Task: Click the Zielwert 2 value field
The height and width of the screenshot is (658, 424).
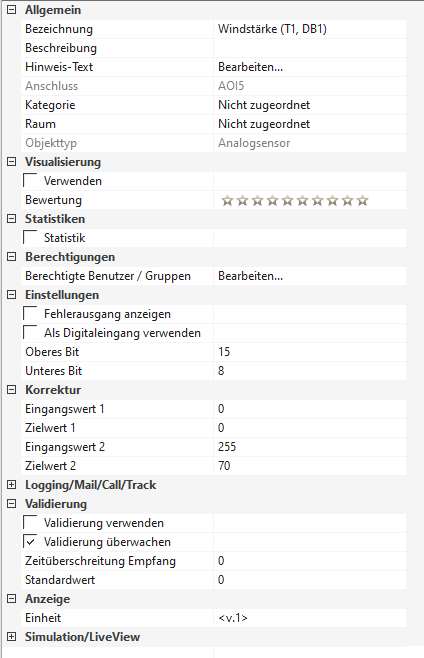Action: coord(310,466)
